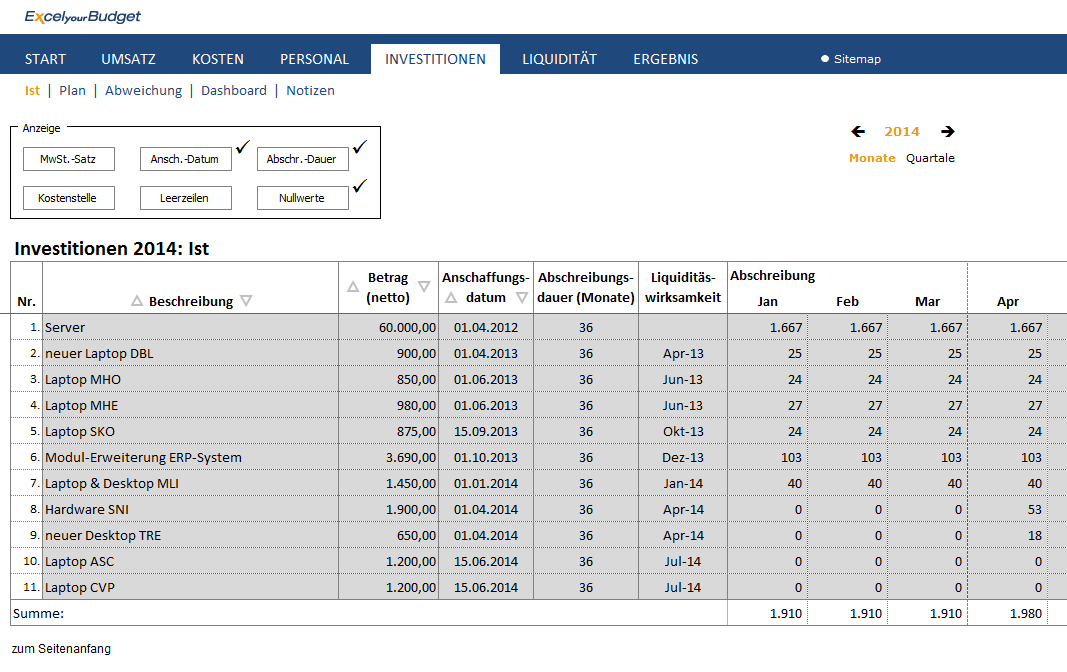Go to the Plan sub-page

pos(72,90)
